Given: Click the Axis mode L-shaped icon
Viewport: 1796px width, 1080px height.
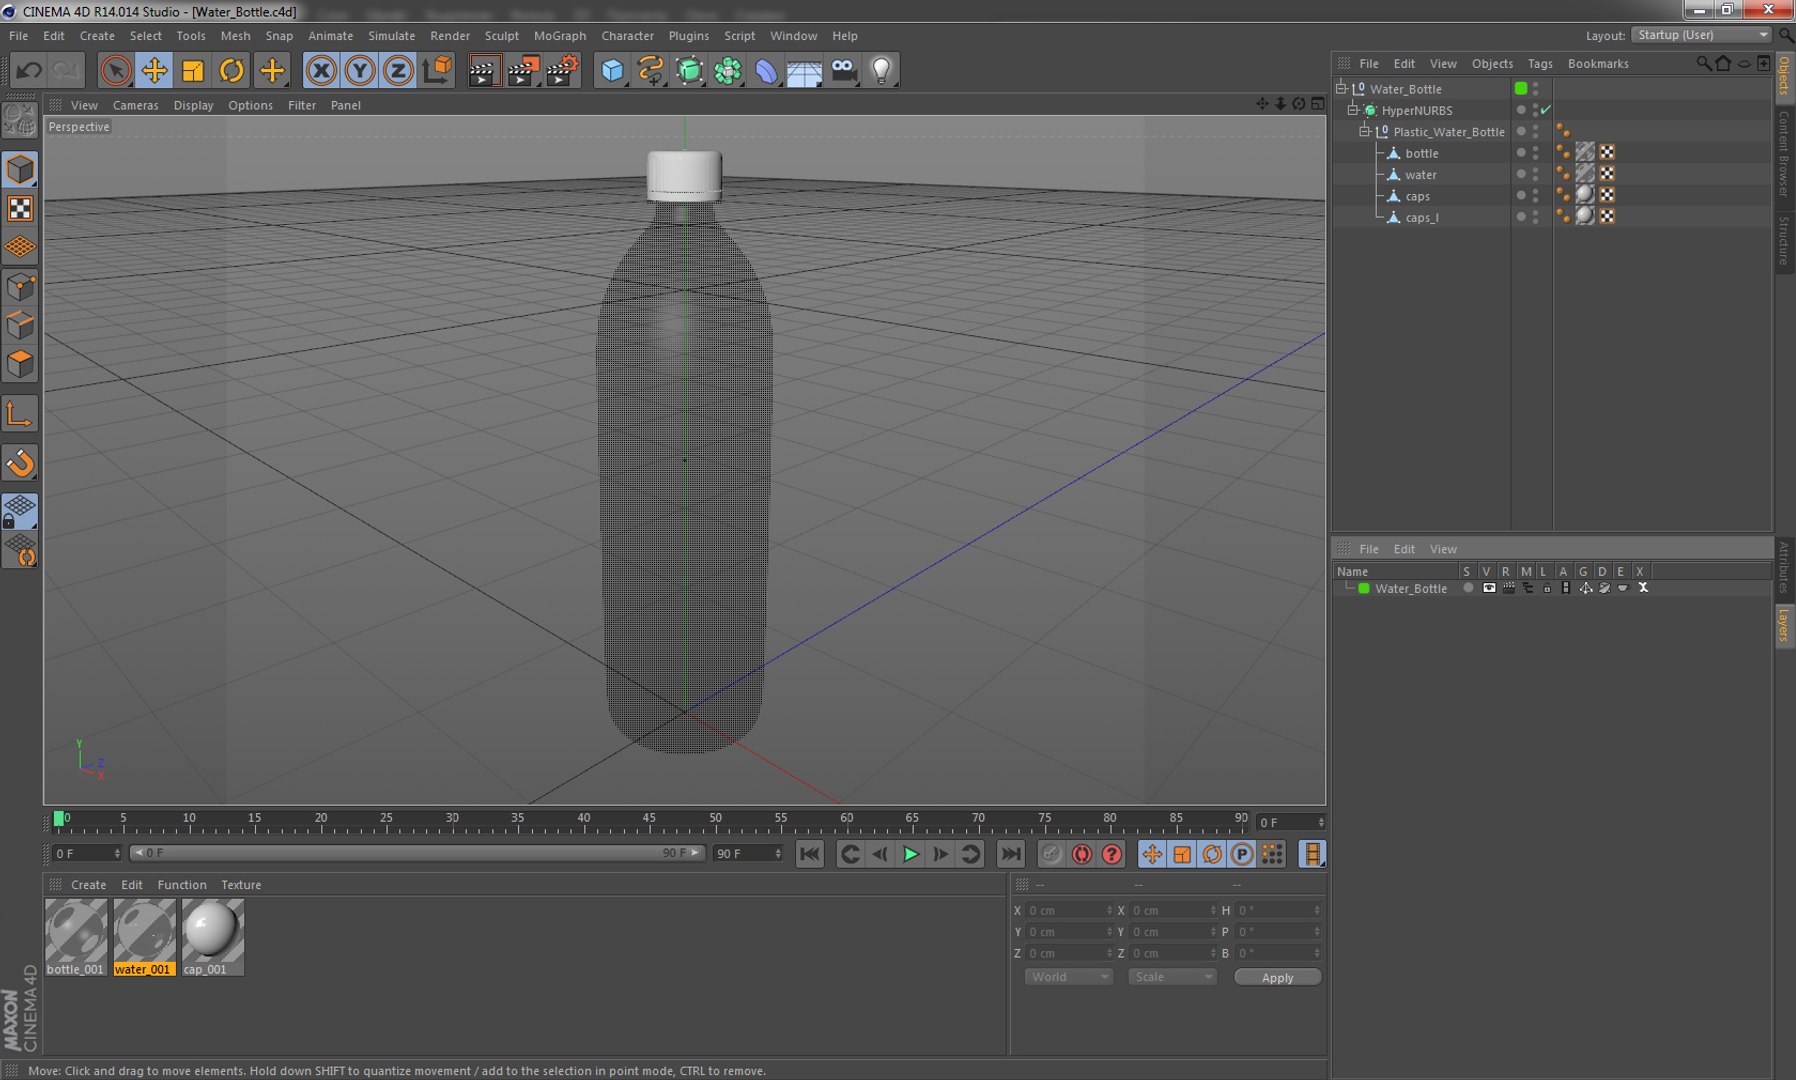Looking at the screenshot, I should [x=20, y=414].
